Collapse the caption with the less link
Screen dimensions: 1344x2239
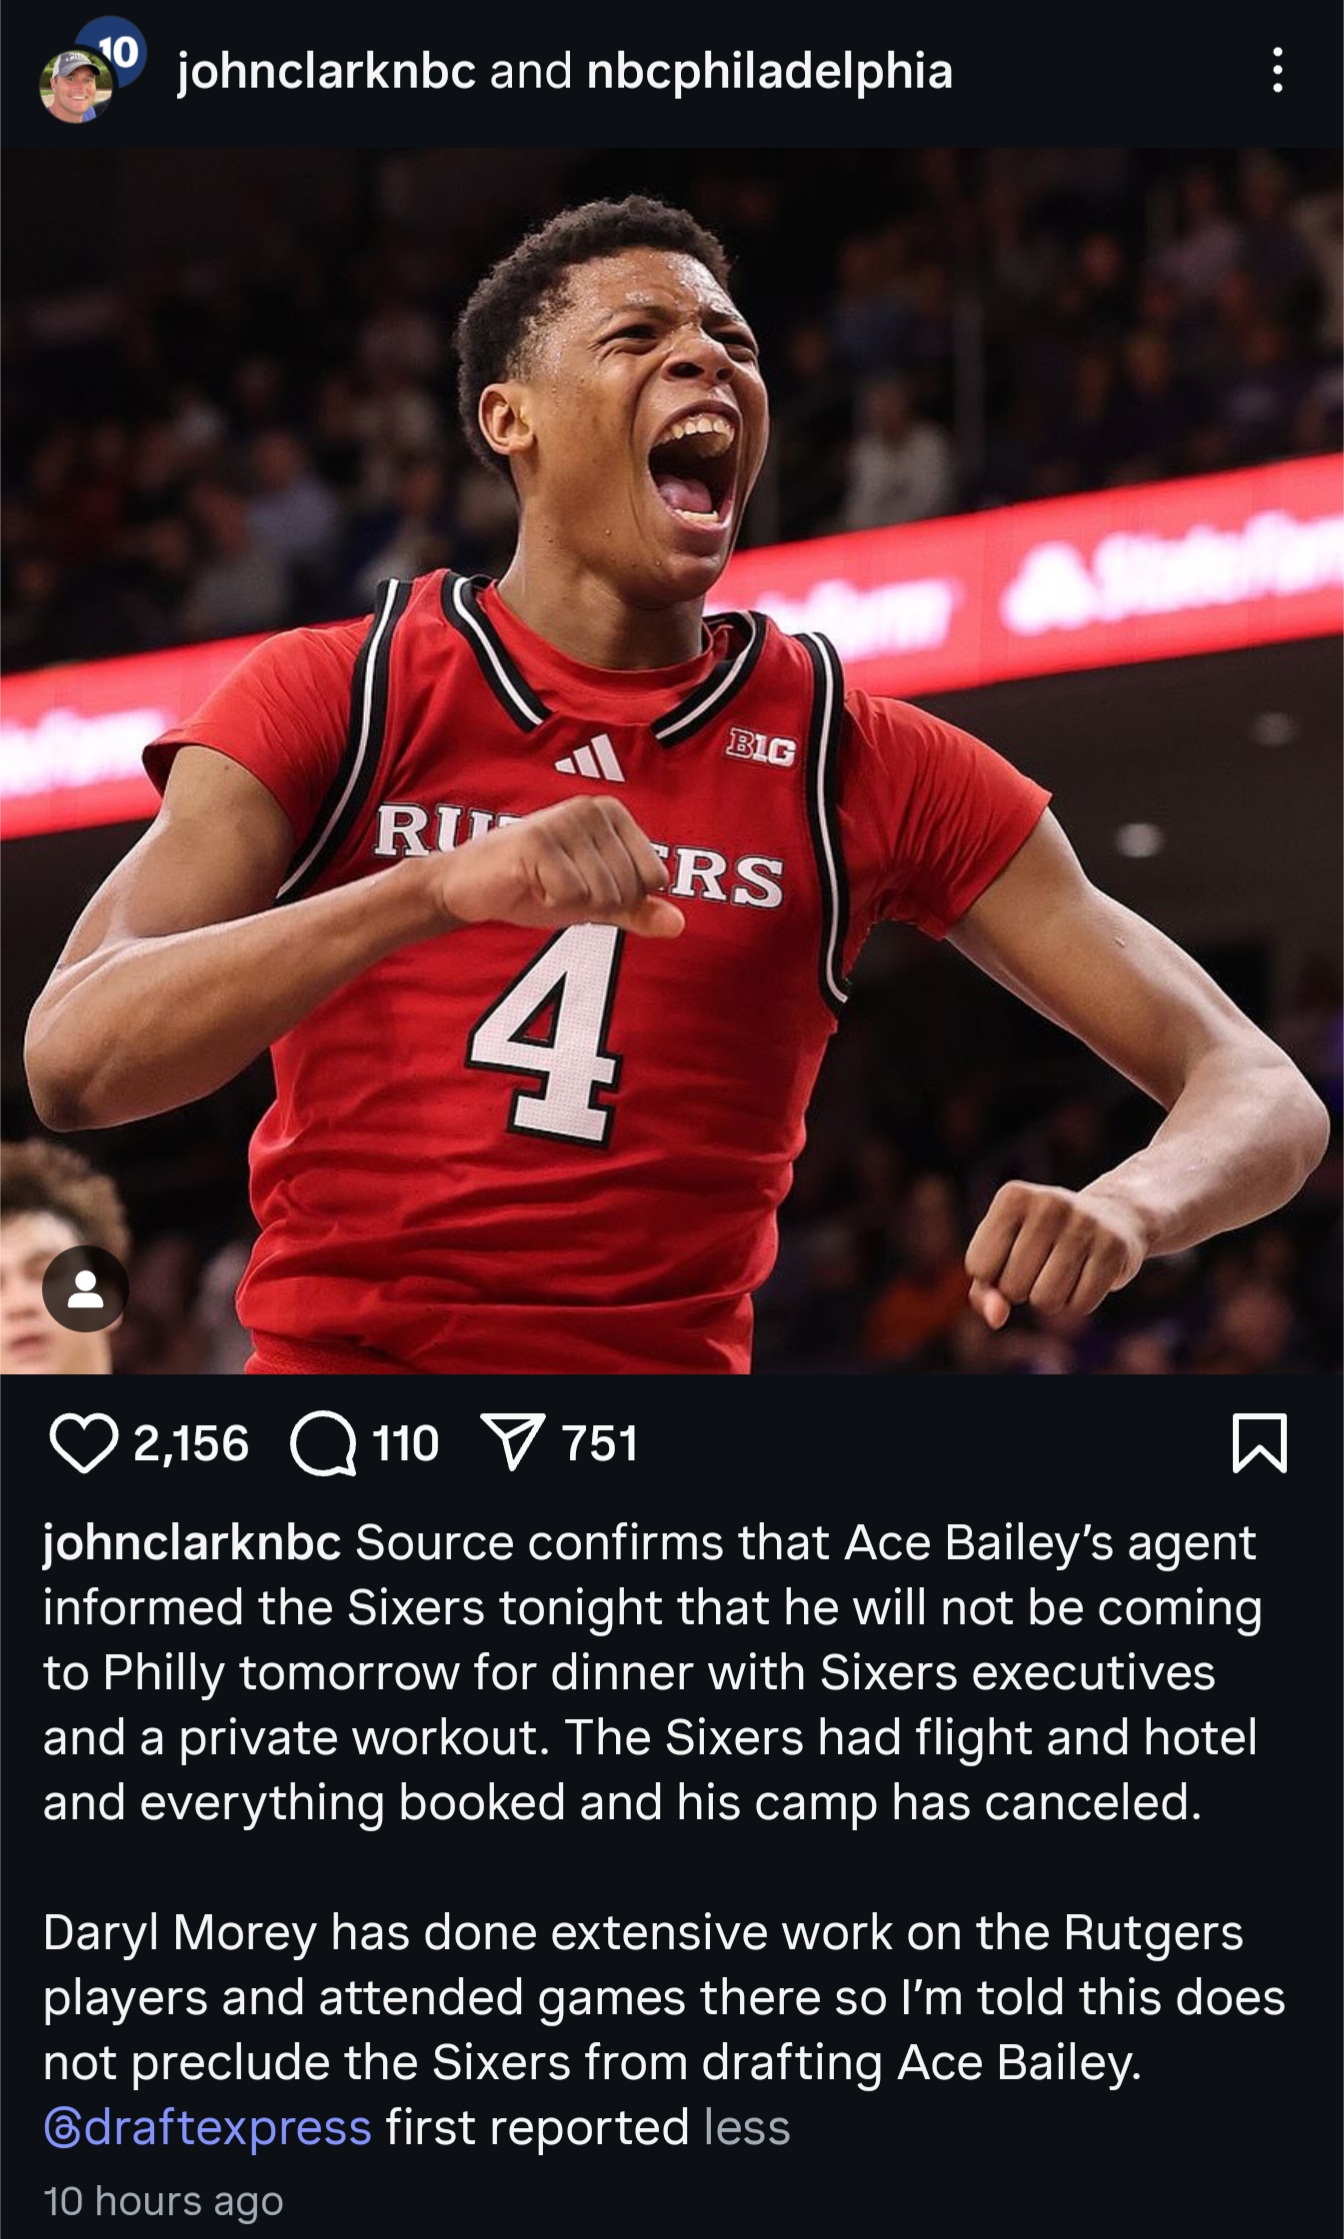click(x=747, y=2127)
